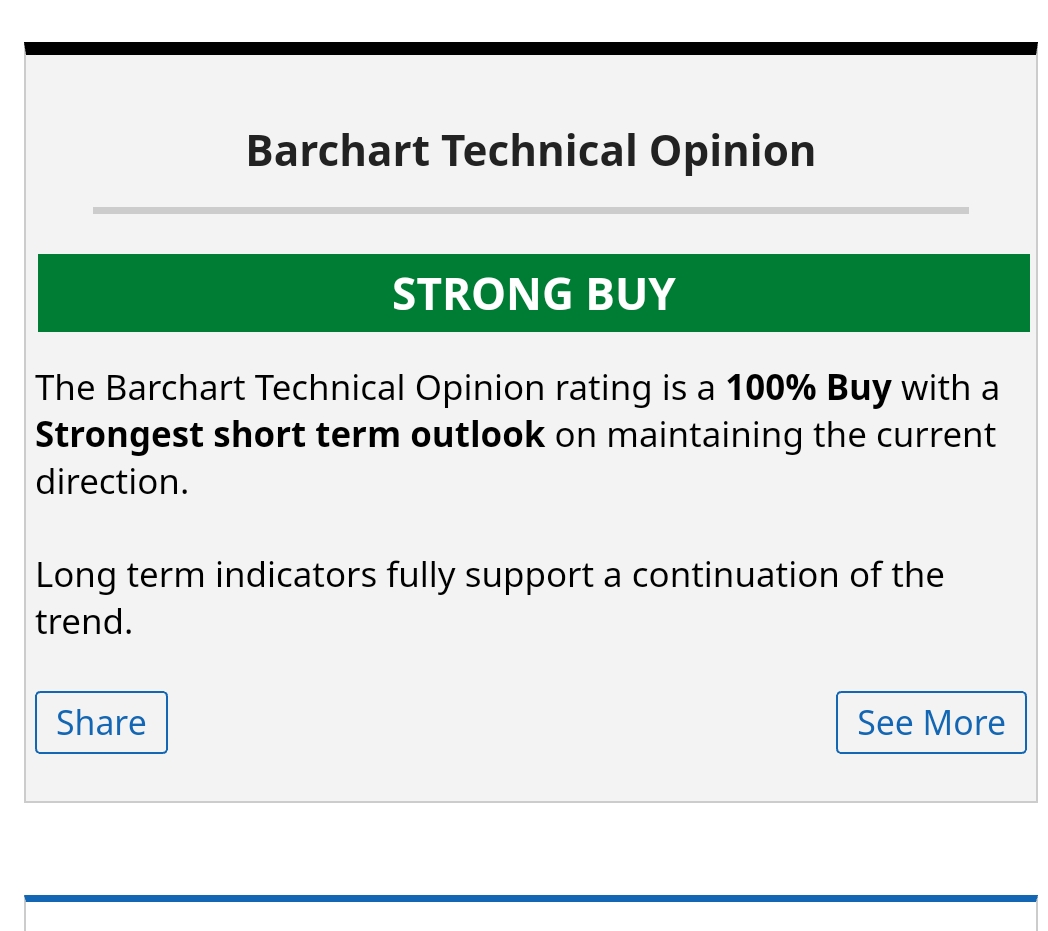Image resolution: width=1048 pixels, height=931 pixels.
Task: Click the word 'STRONG' in the green banner
Action: 482,293
